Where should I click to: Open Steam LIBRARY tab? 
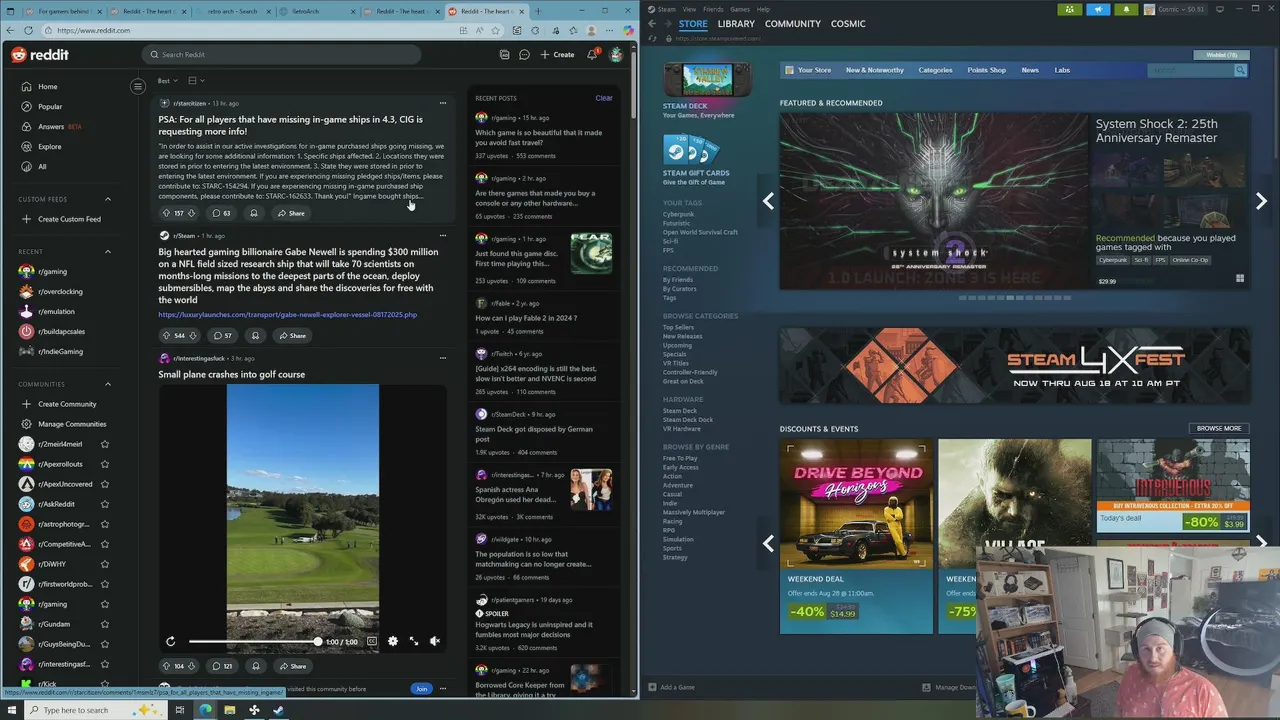pos(736,24)
